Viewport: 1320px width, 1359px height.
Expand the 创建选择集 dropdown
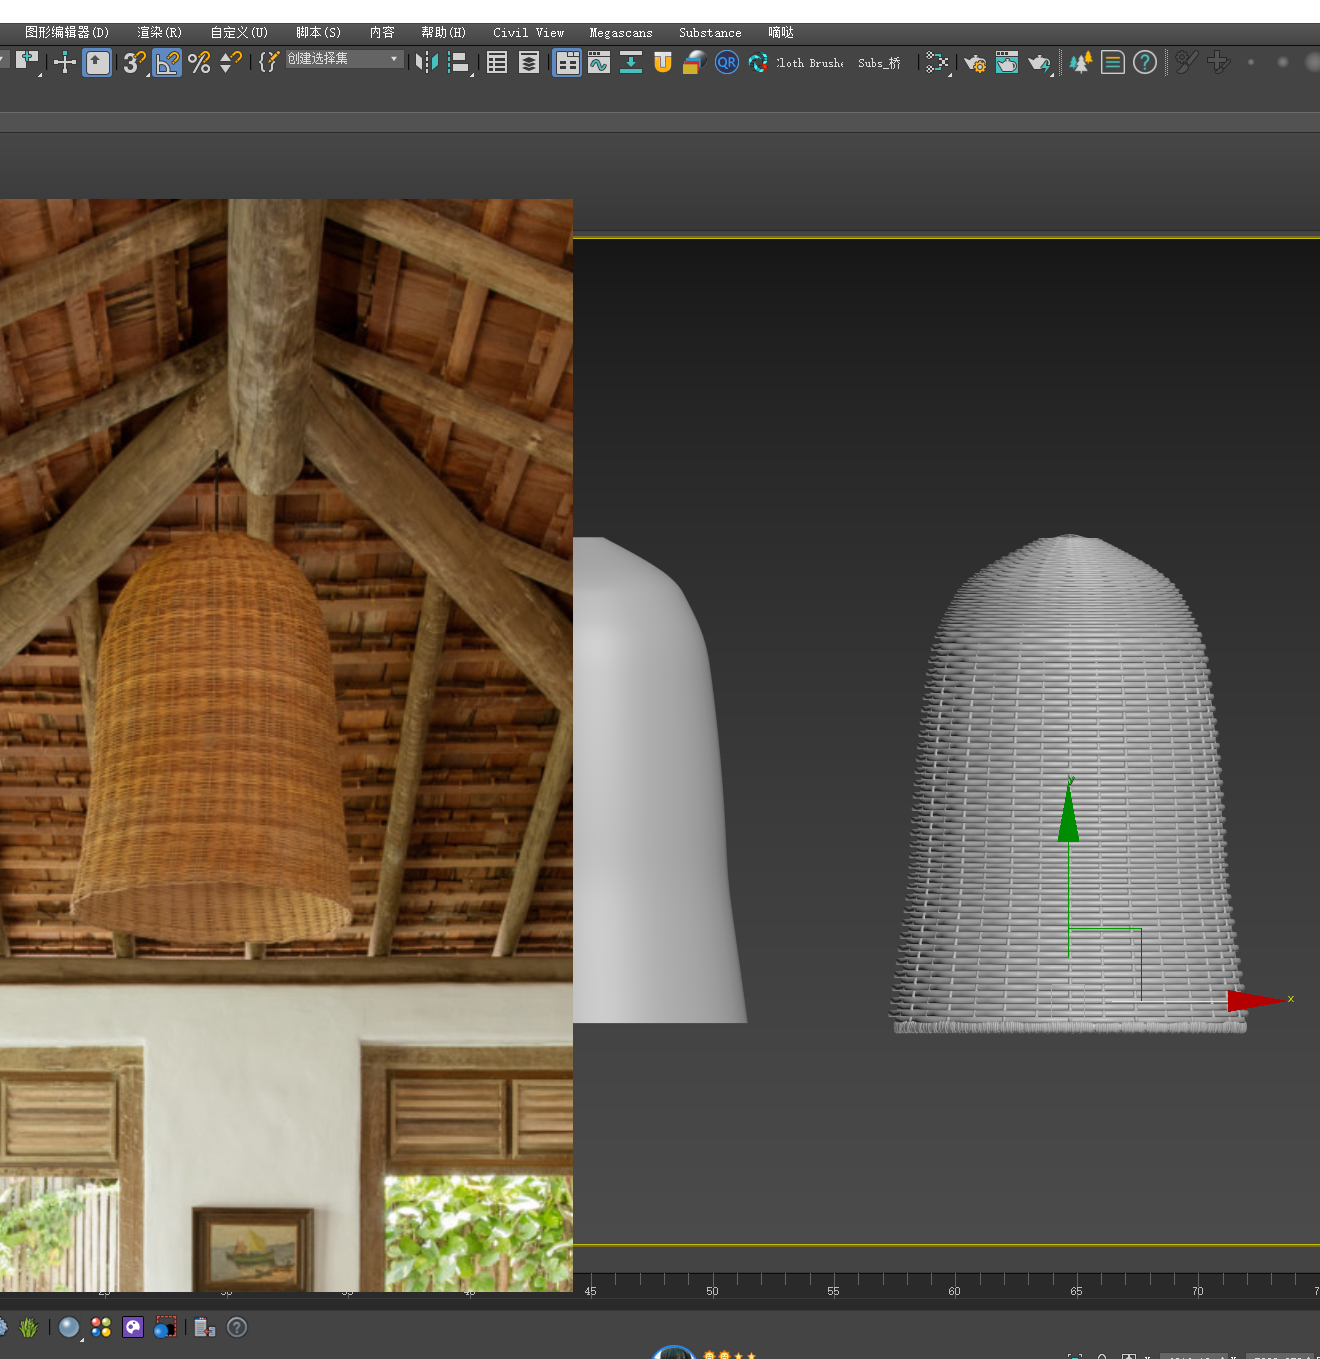[394, 59]
